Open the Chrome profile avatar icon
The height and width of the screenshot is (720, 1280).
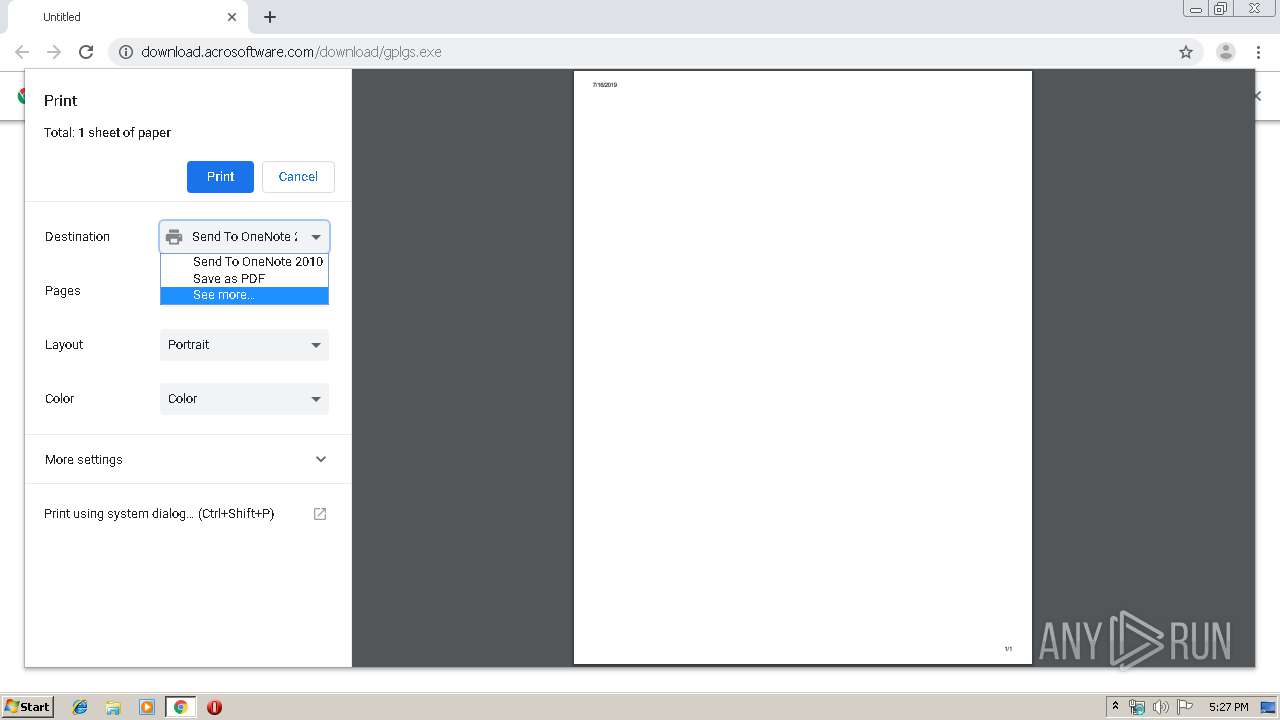pyautogui.click(x=1225, y=52)
